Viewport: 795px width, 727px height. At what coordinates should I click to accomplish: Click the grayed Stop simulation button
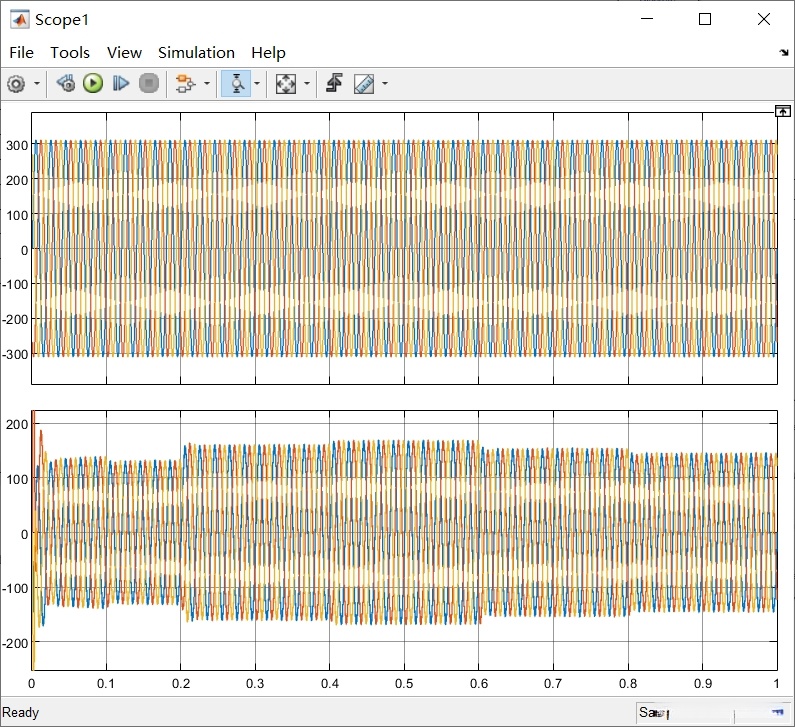(149, 84)
